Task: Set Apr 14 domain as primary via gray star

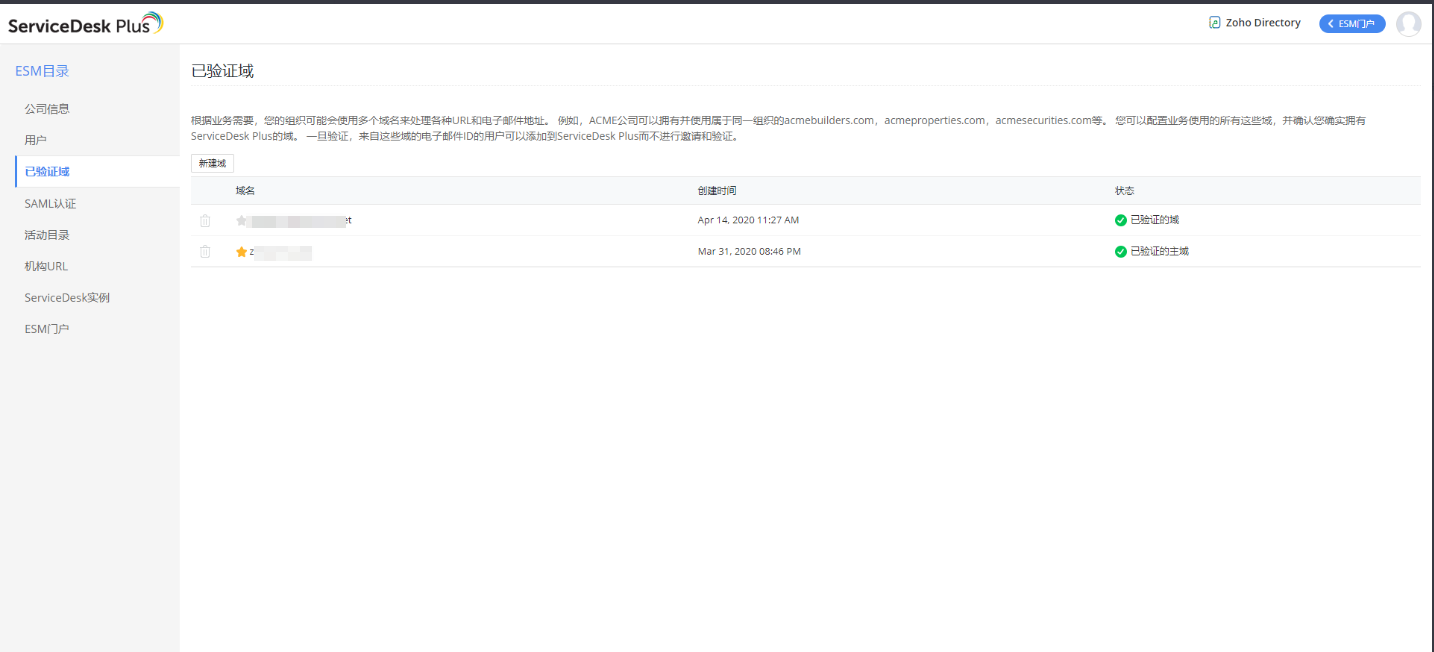Action: coord(241,220)
